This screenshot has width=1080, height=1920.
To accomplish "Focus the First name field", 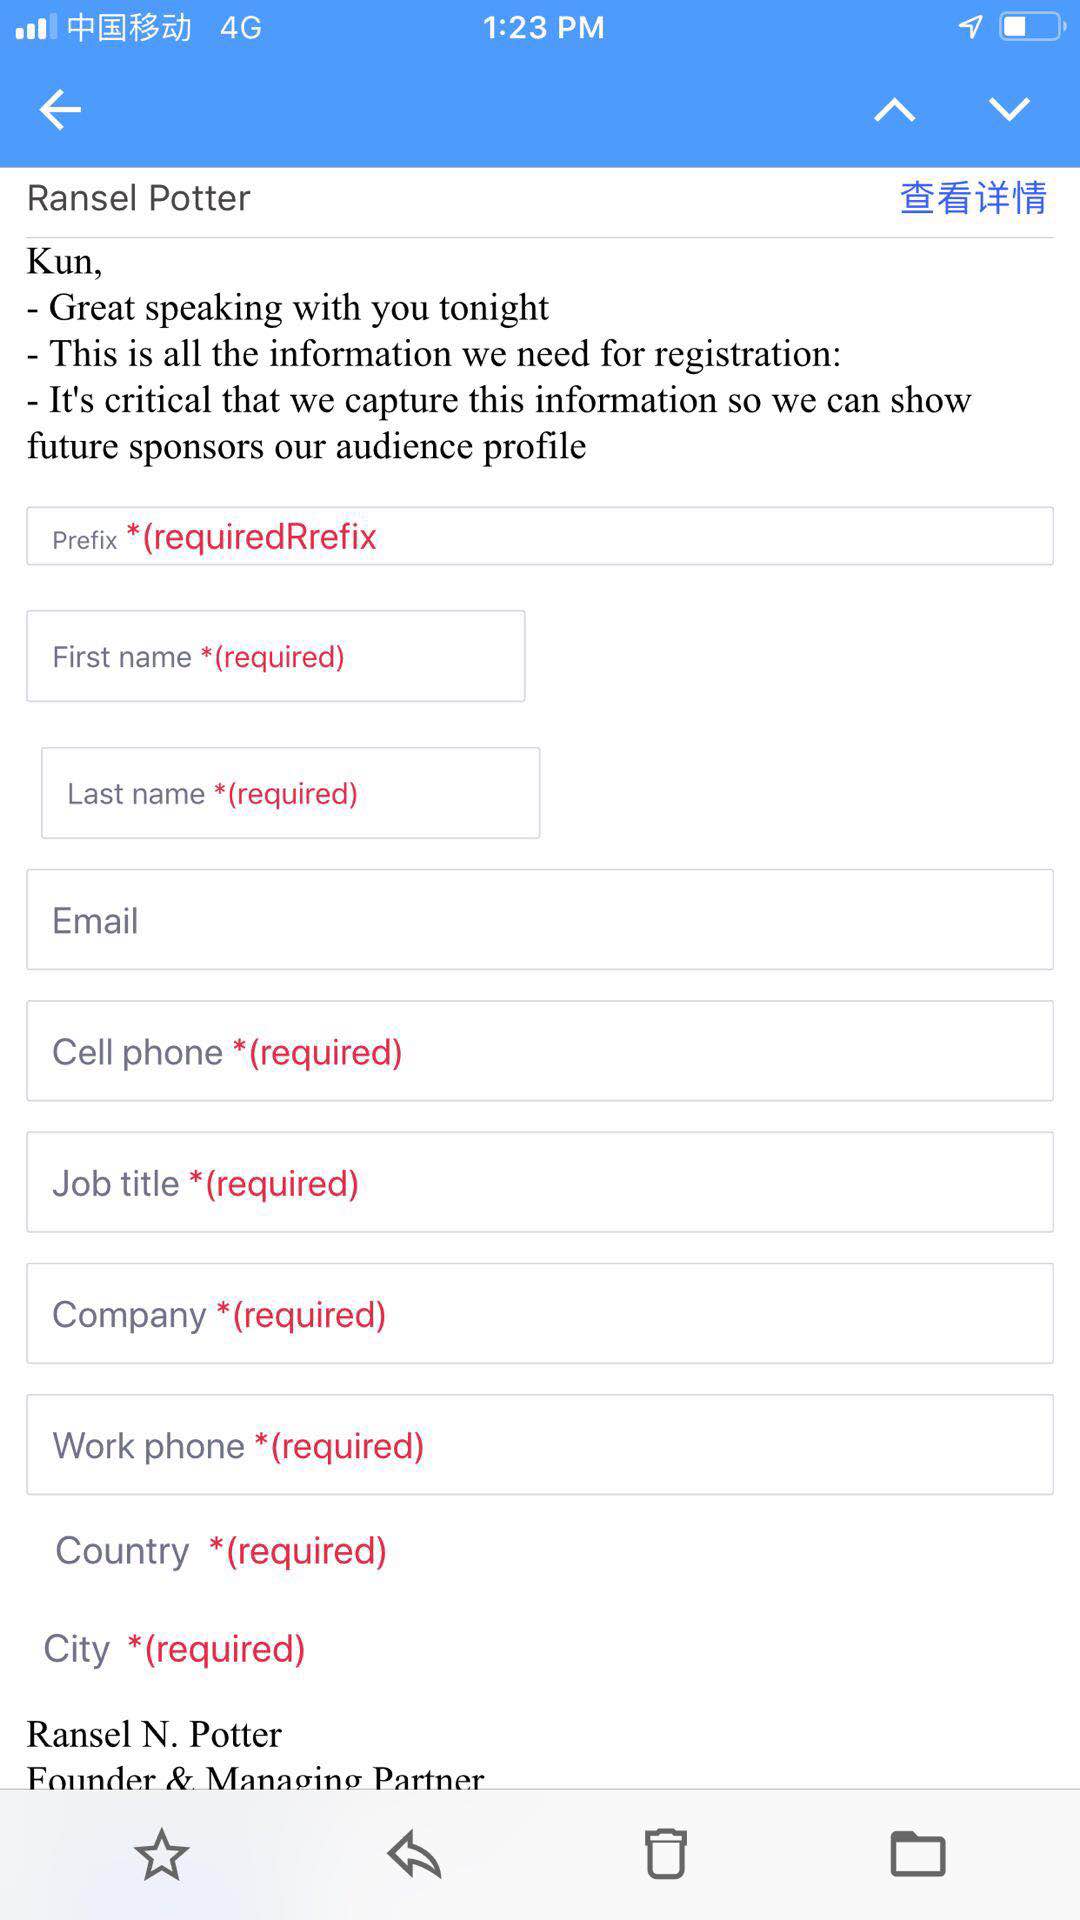I will 276,656.
